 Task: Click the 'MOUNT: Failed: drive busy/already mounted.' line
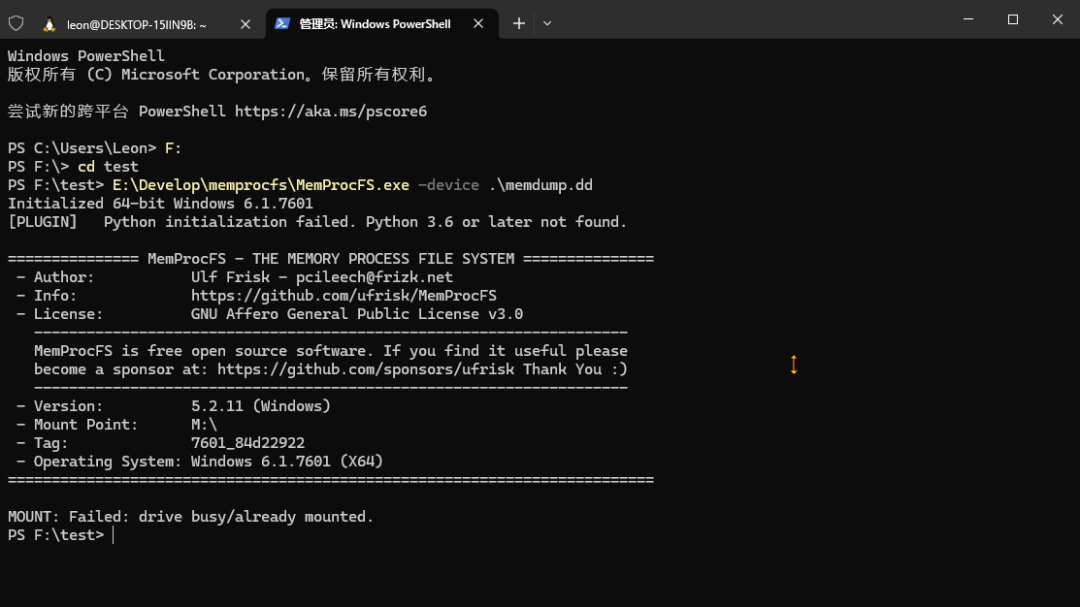point(191,517)
